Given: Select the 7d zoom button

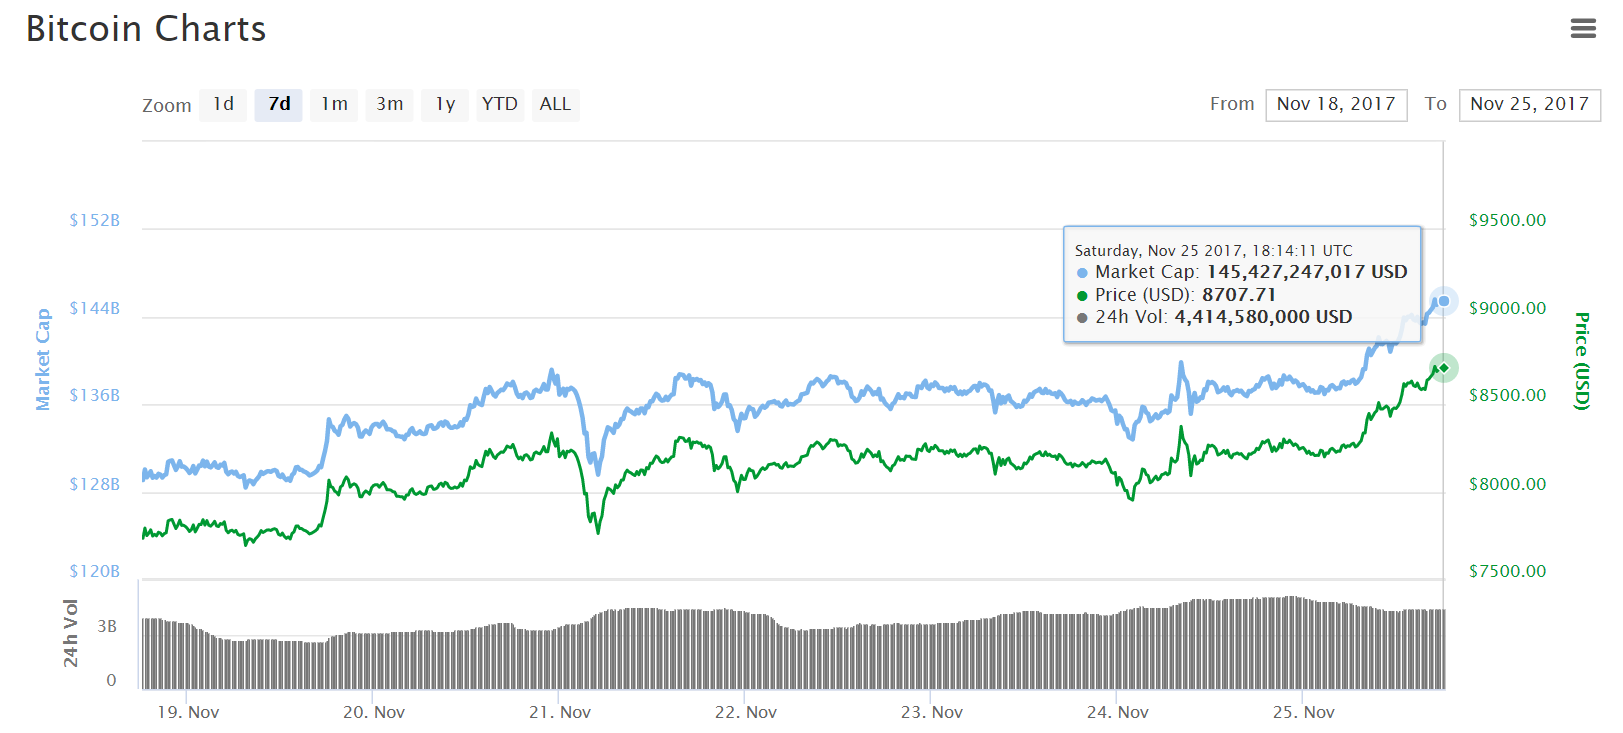Looking at the screenshot, I should coord(279,104).
